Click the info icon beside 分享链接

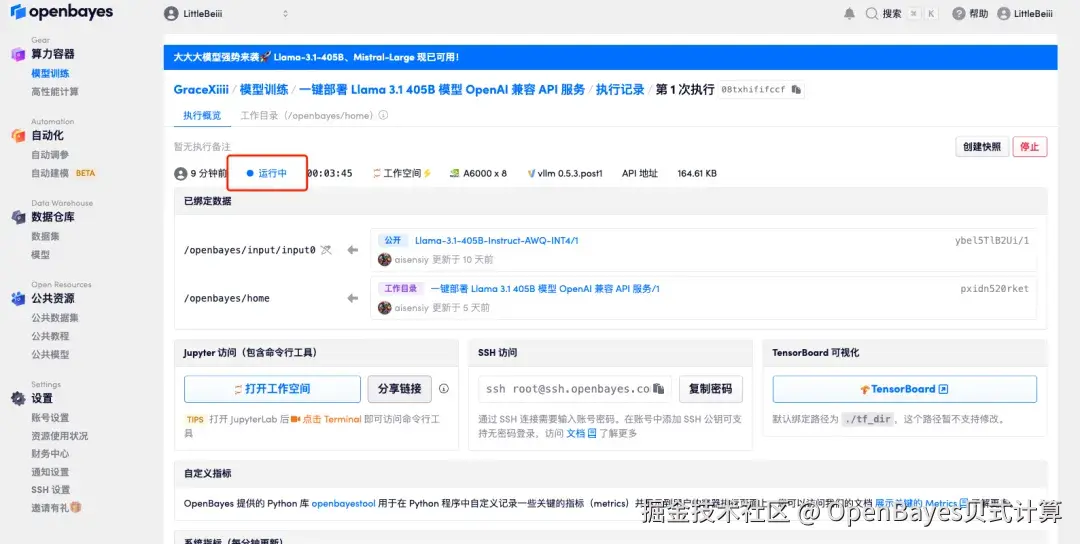tap(444, 388)
